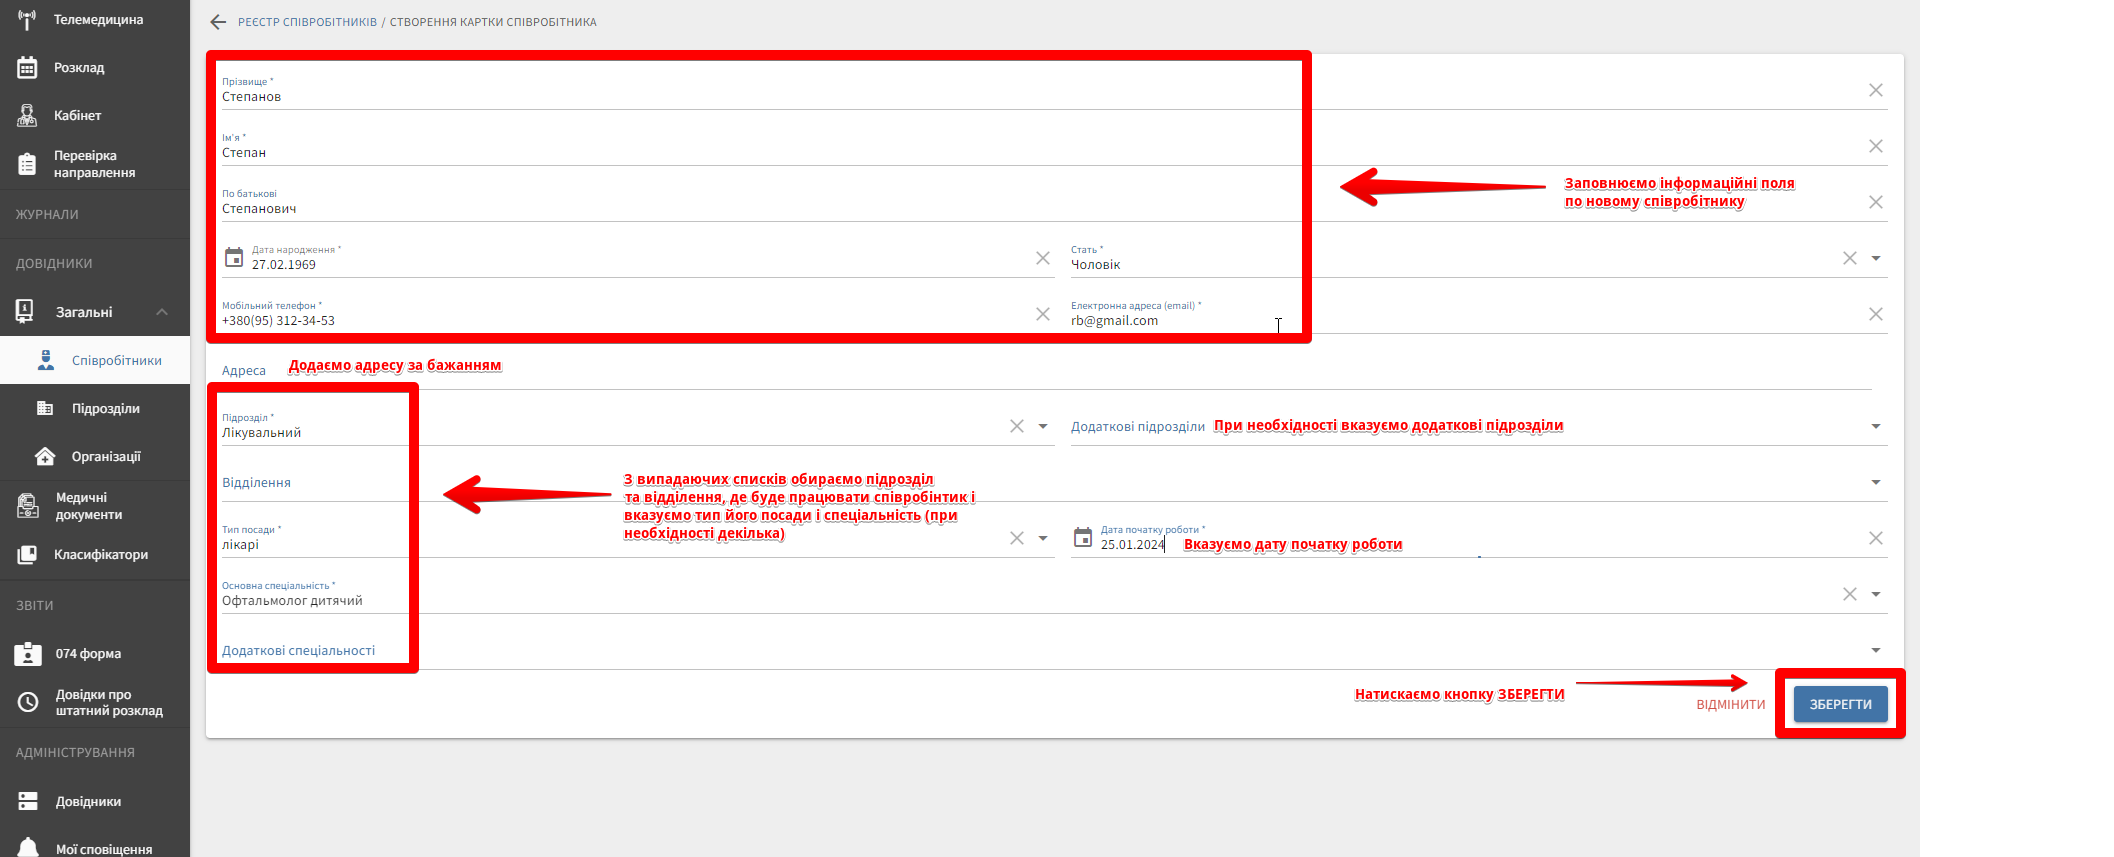Clear the Мобільний телефон field

pyautogui.click(x=1042, y=314)
